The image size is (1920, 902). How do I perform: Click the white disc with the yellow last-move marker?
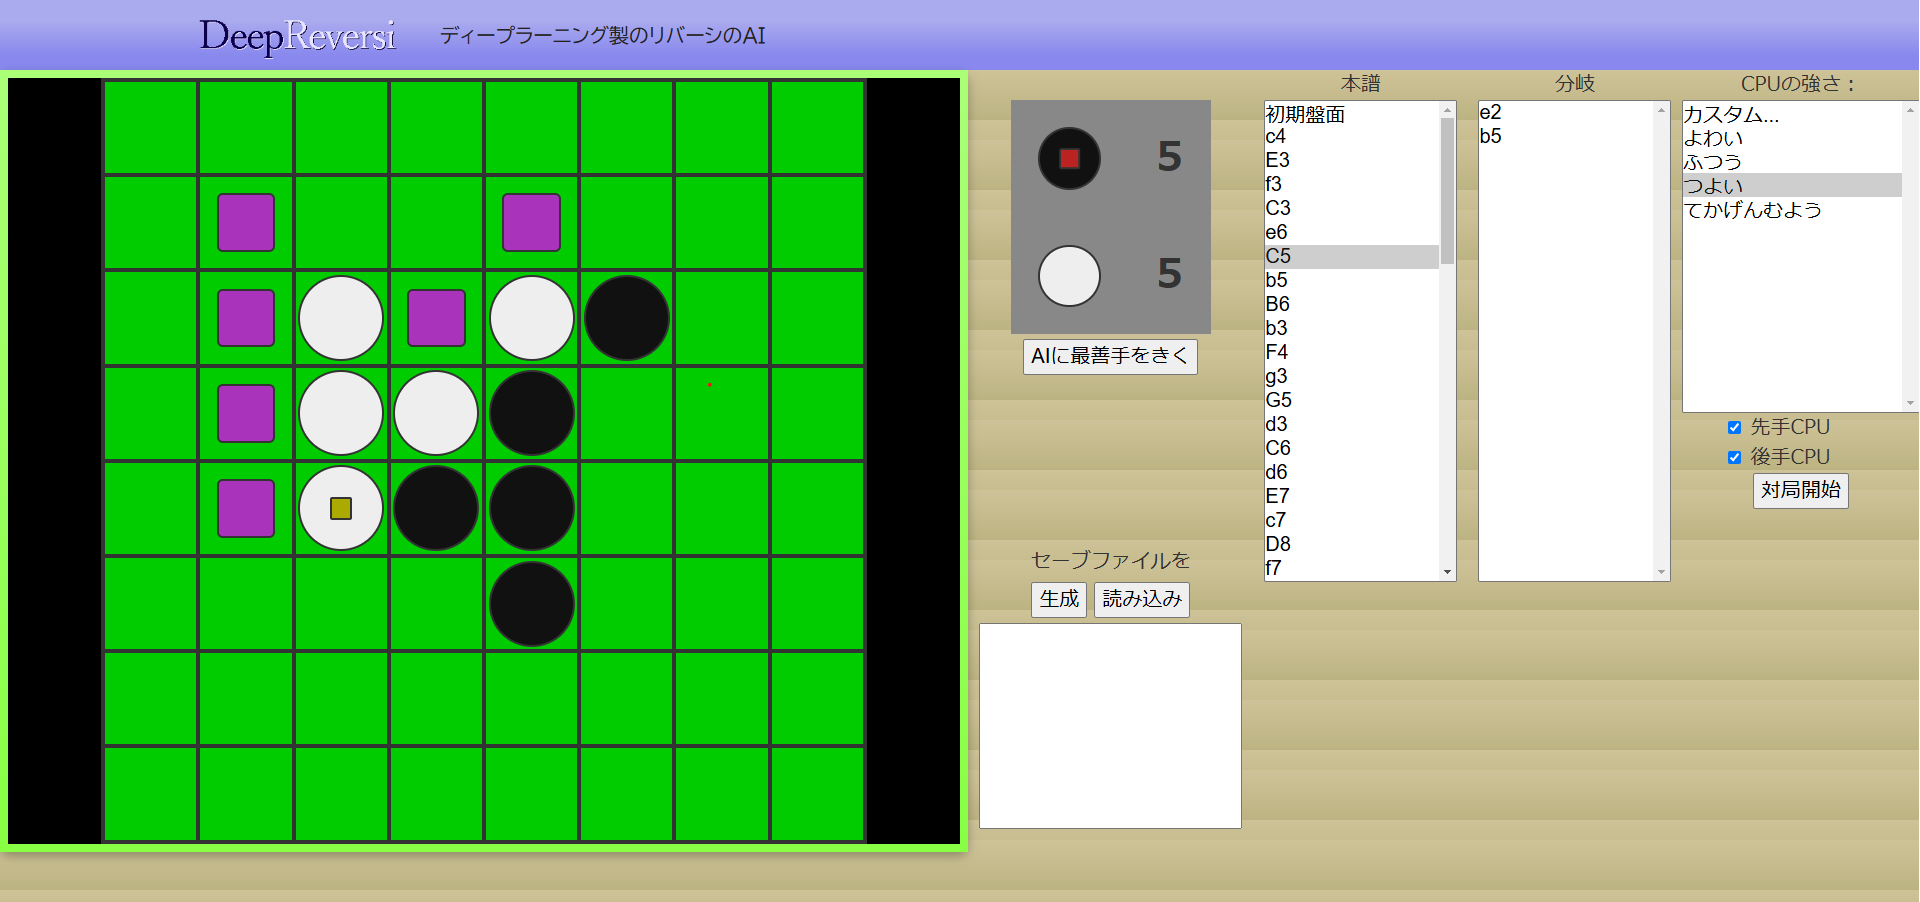coord(341,508)
